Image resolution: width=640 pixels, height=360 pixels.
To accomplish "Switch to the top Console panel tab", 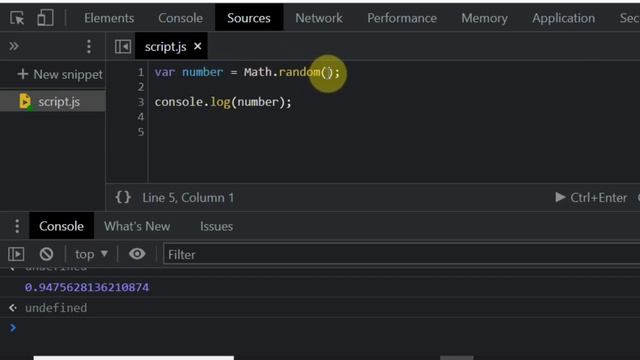I will click(x=180, y=18).
